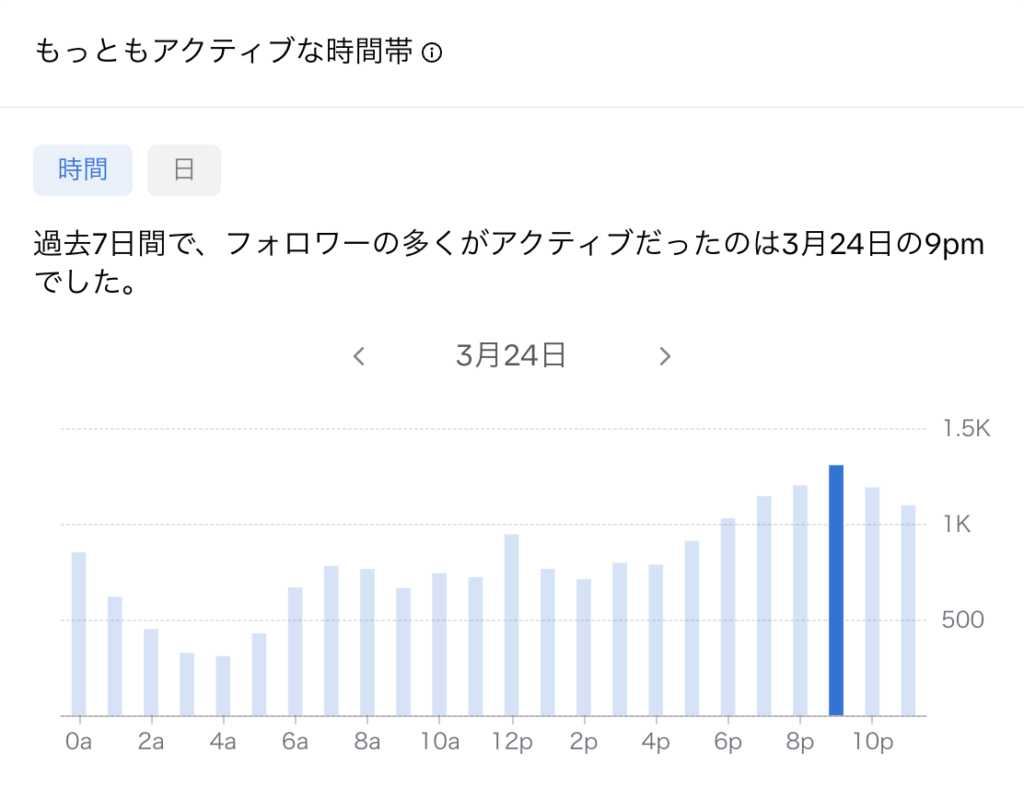Viewport: 1024px width, 799px height.
Task: Go to the next day with right chevron
Action: coord(665,356)
